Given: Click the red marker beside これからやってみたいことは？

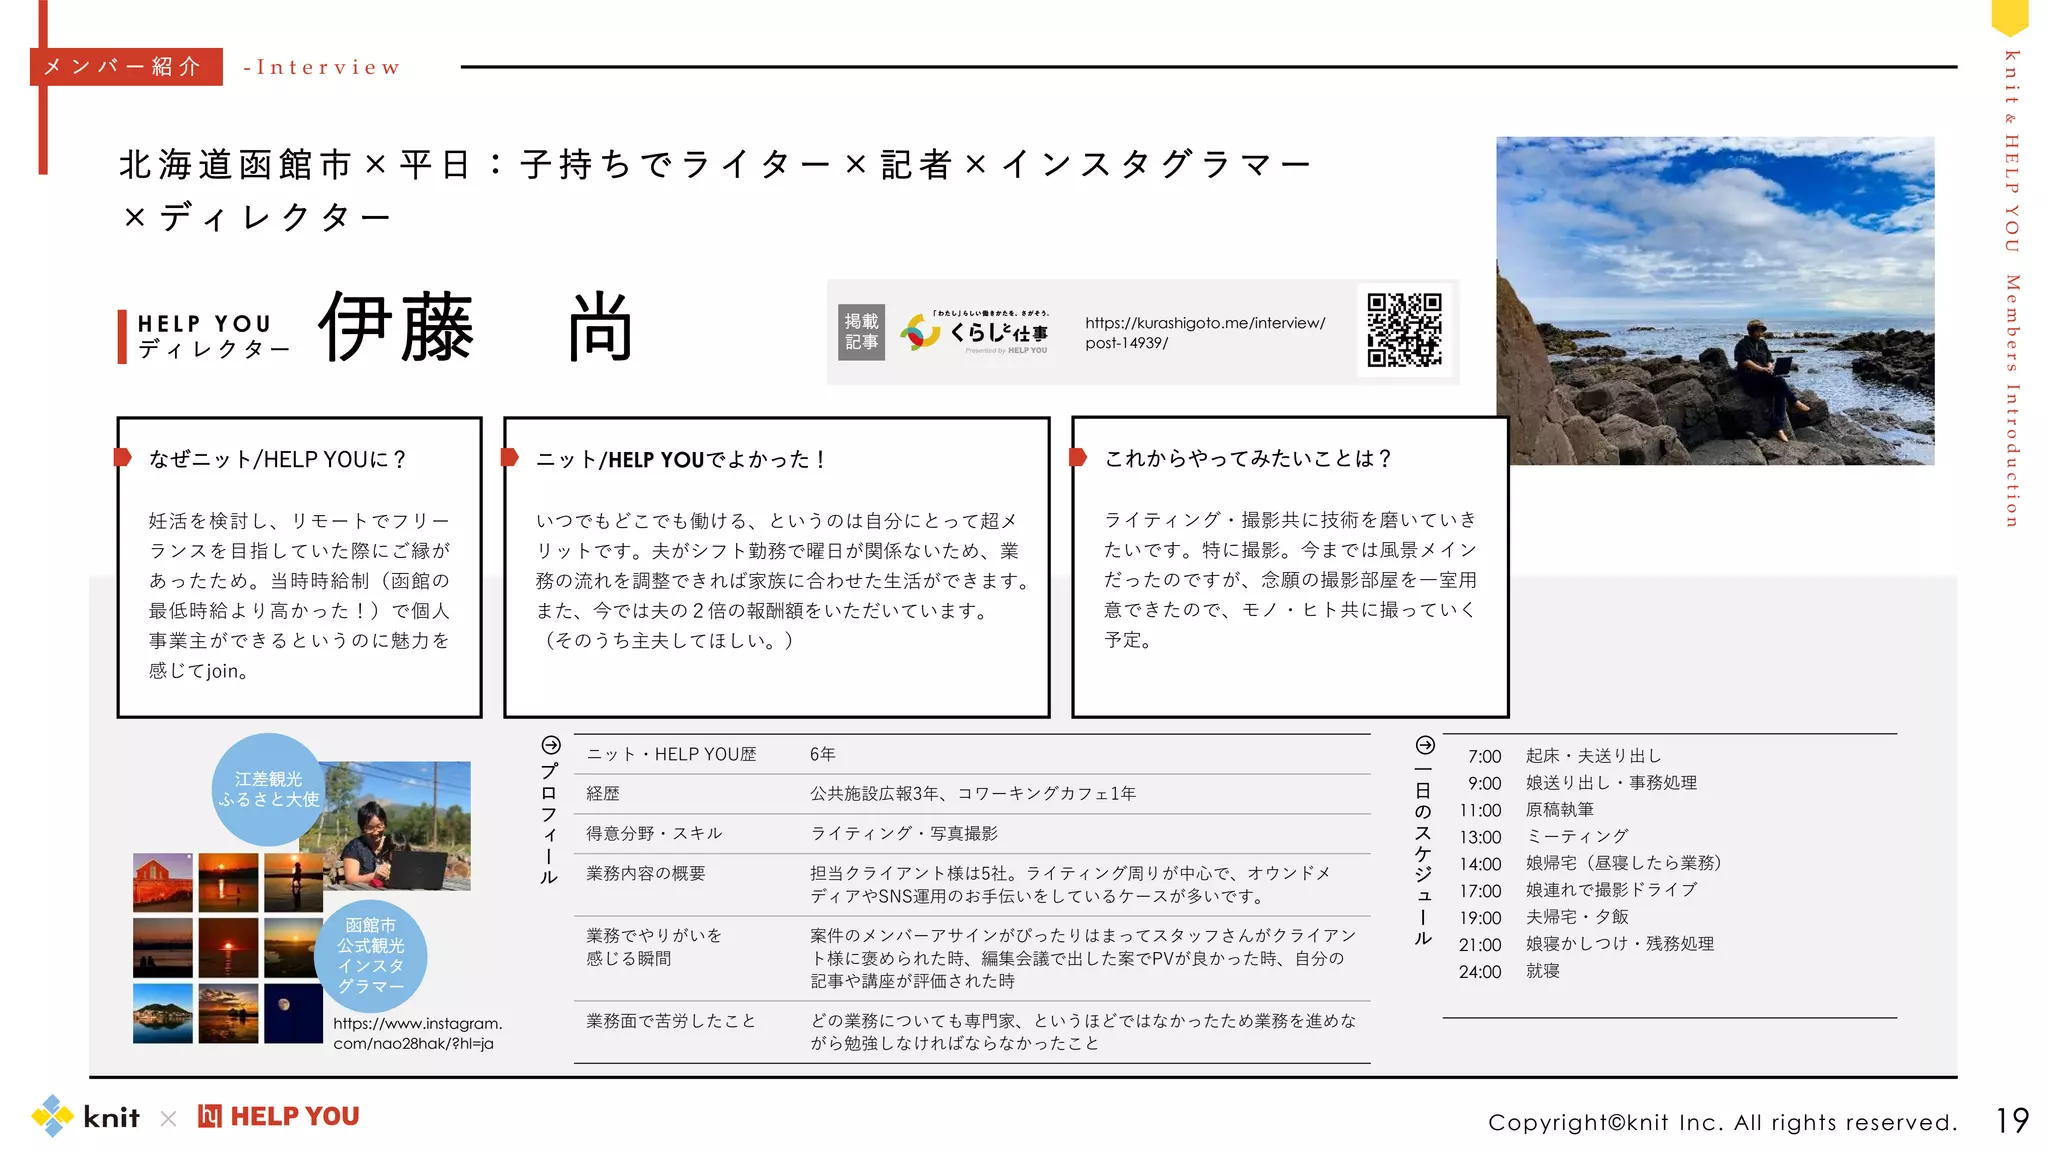Looking at the screenshot, I should [x=1077, y=457].
